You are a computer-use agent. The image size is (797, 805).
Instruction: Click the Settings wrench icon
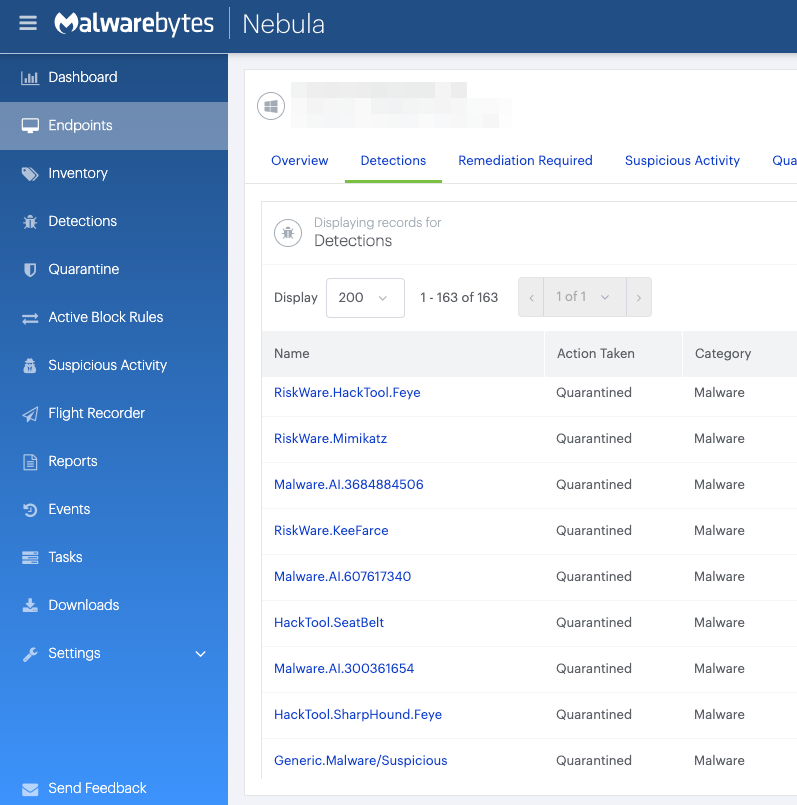[30, 654]
